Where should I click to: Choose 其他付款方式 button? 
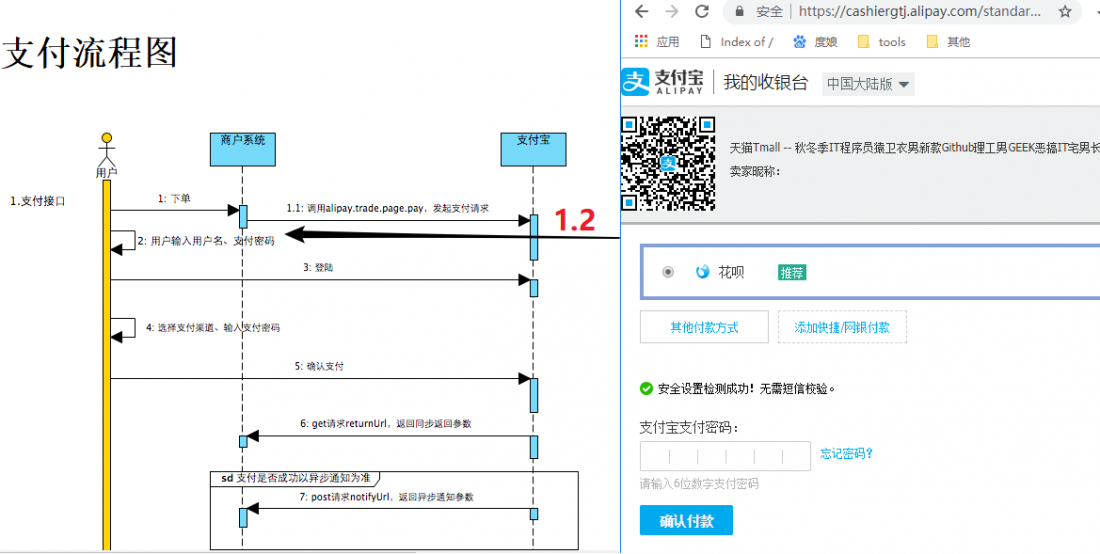coord(704,327)
